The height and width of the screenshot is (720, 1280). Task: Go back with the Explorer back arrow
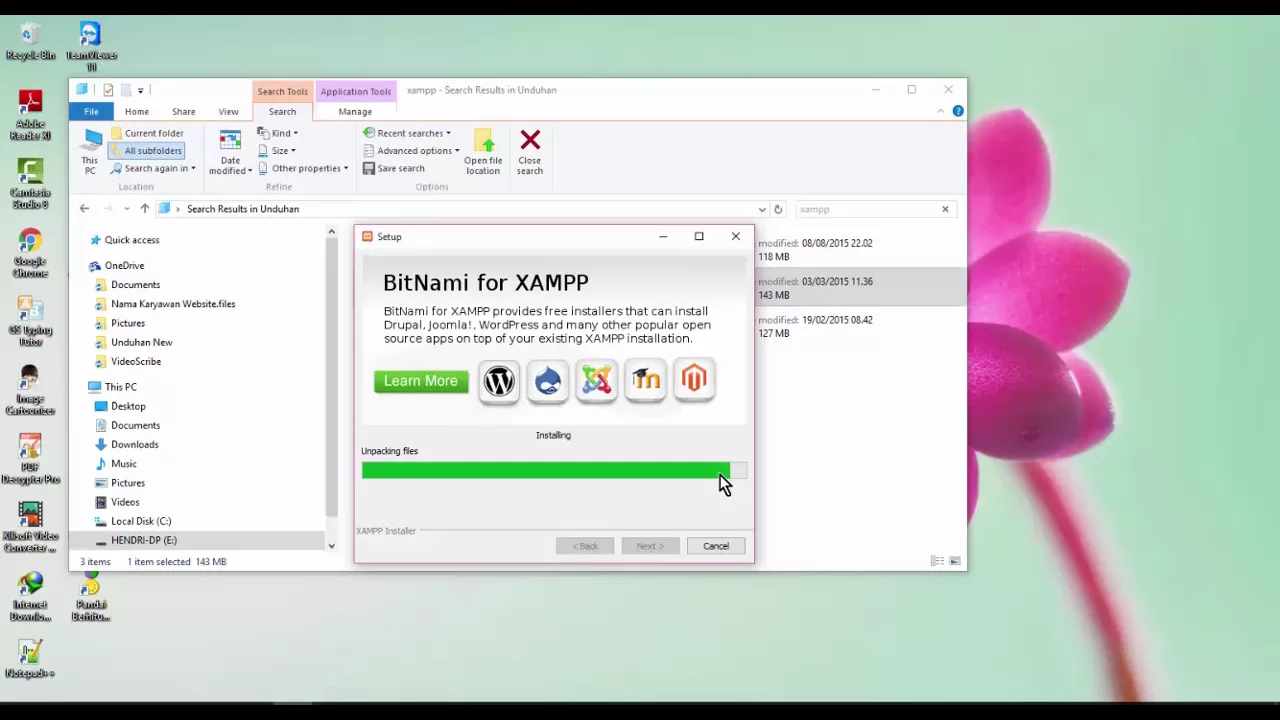(84, 209)
